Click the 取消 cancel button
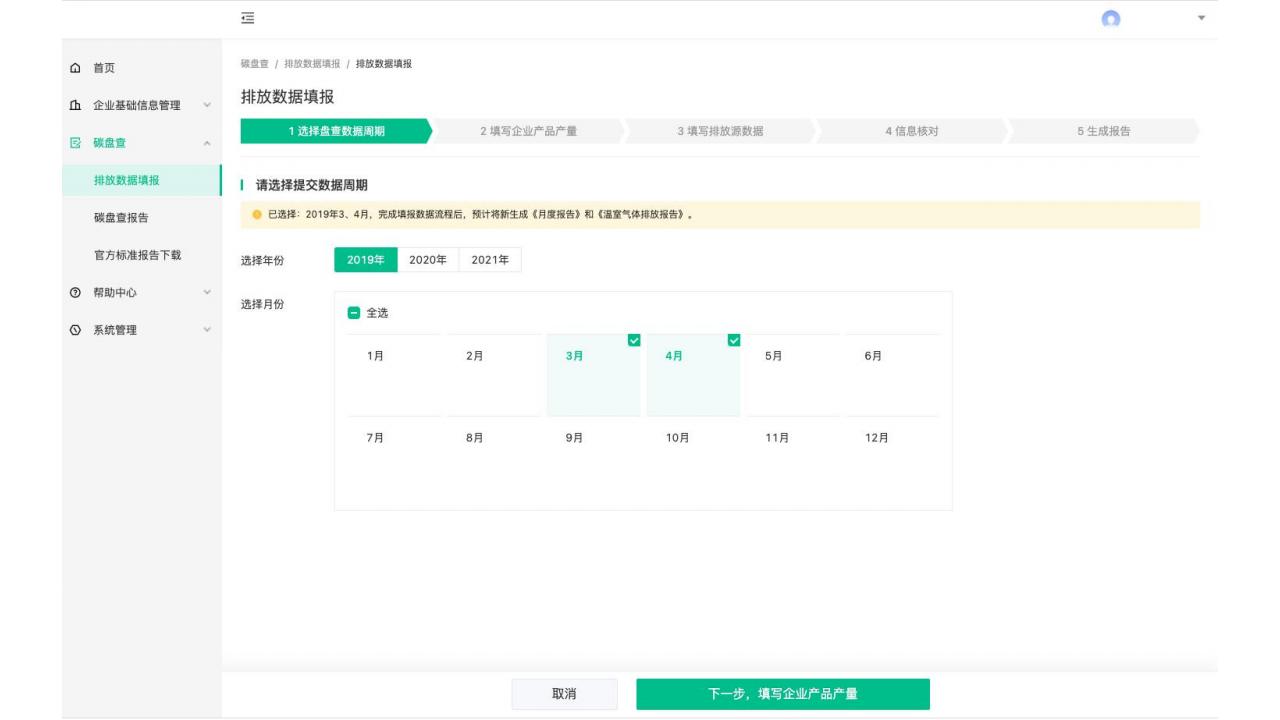The width and height of the screenshot is (1280, 720). 564,694
